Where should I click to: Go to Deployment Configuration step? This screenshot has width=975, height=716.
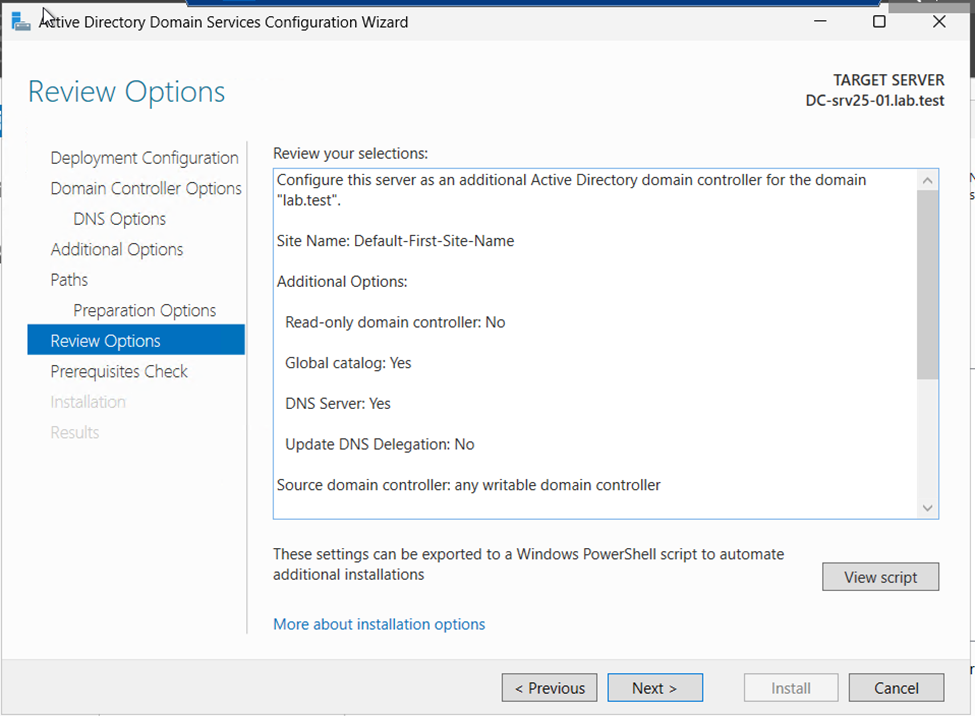tap(144, 158)
